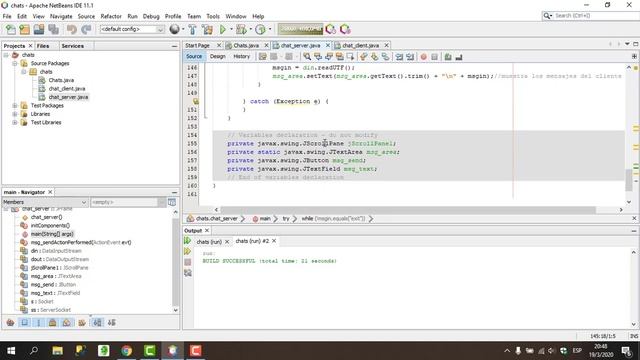Image resolution: width=640 pixels, height=360 pixels.
Task: Click the Navigator filter settings icon
Action: coord(172,202)
